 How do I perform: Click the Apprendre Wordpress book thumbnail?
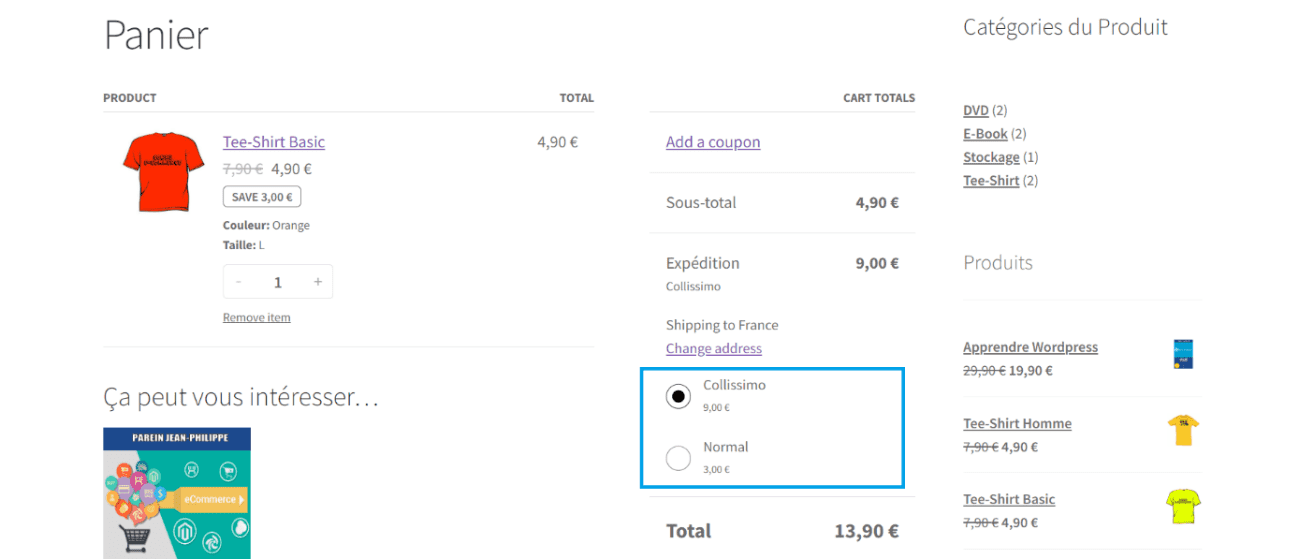pyautogui.click(x=1183, y=354)
